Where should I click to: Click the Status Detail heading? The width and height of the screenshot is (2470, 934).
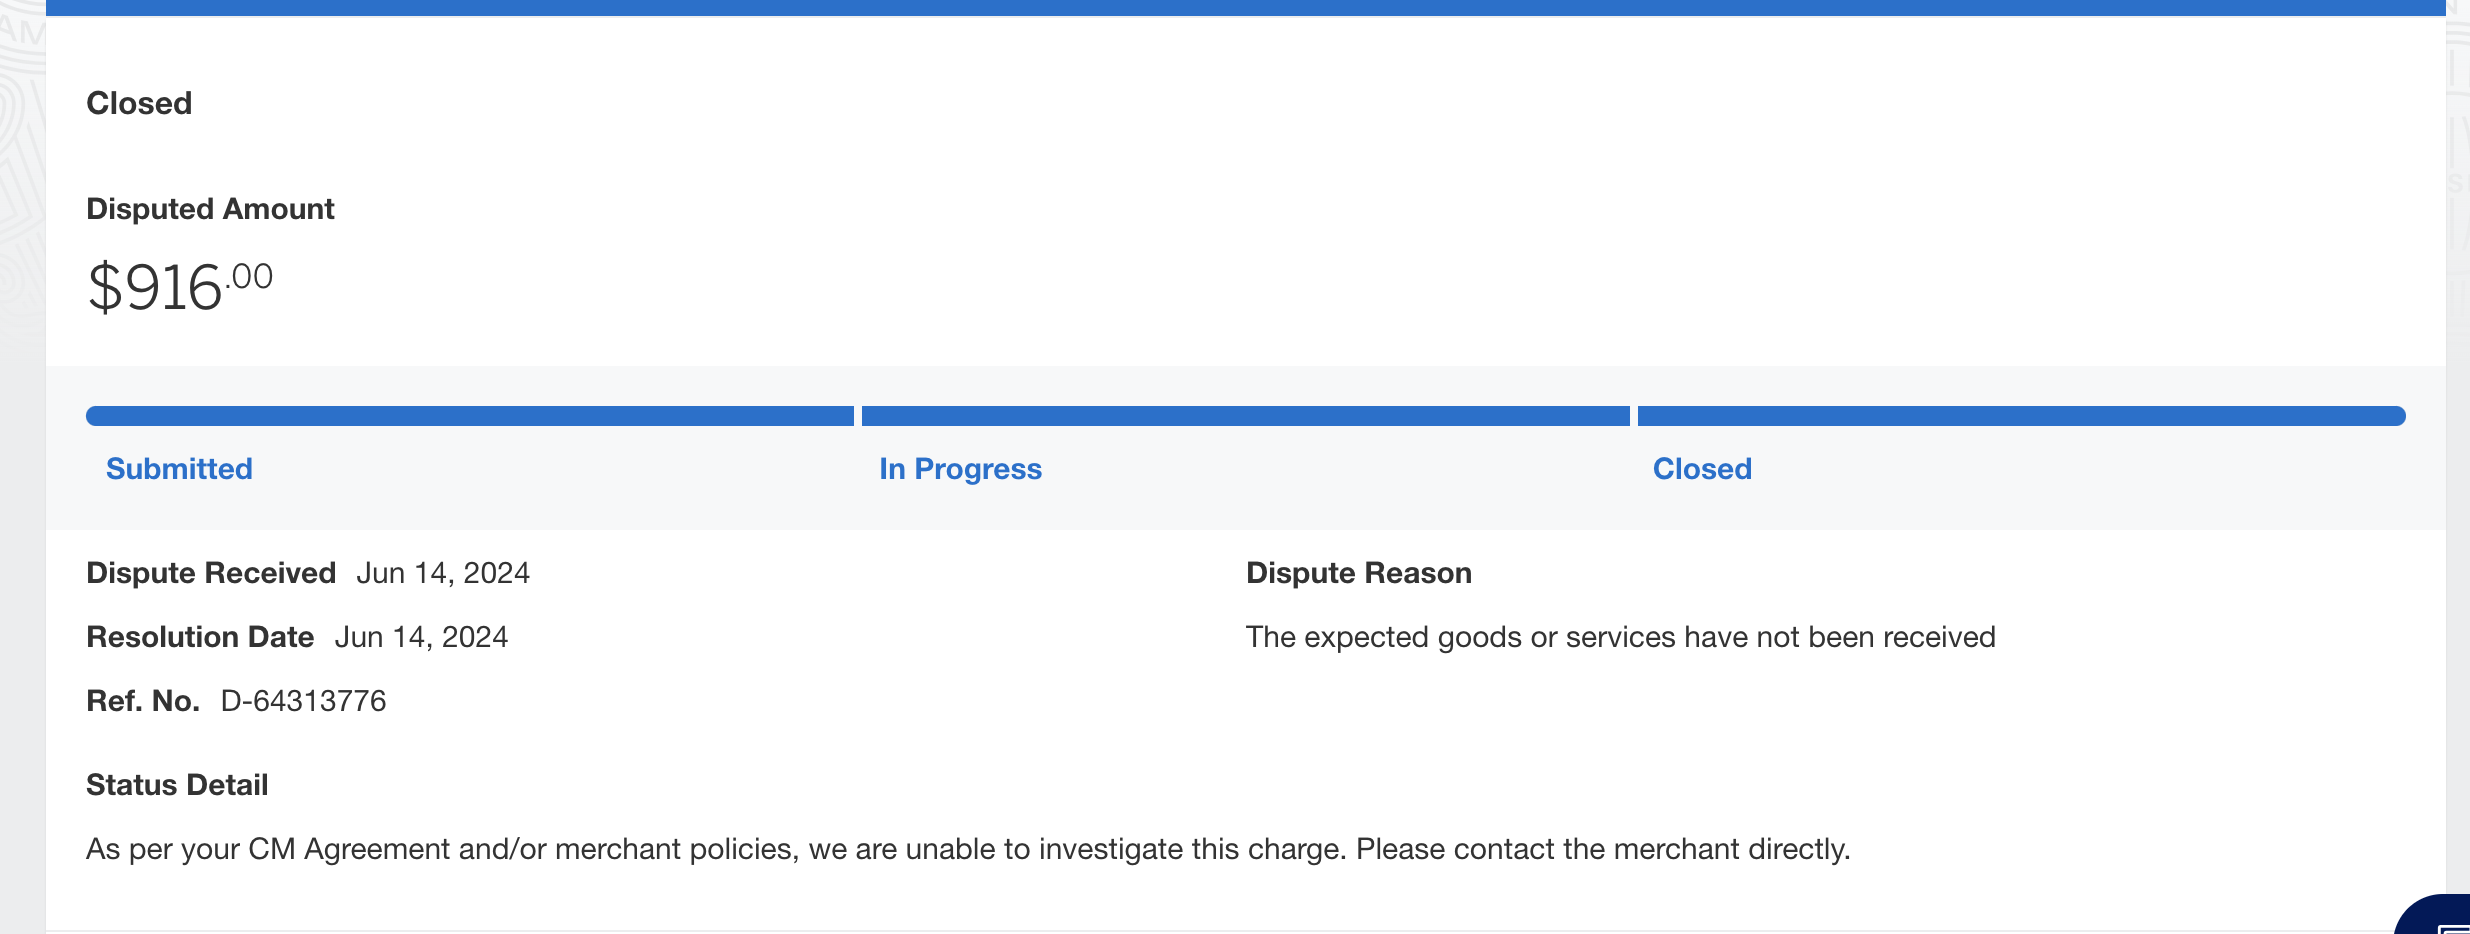coord(177,784)
